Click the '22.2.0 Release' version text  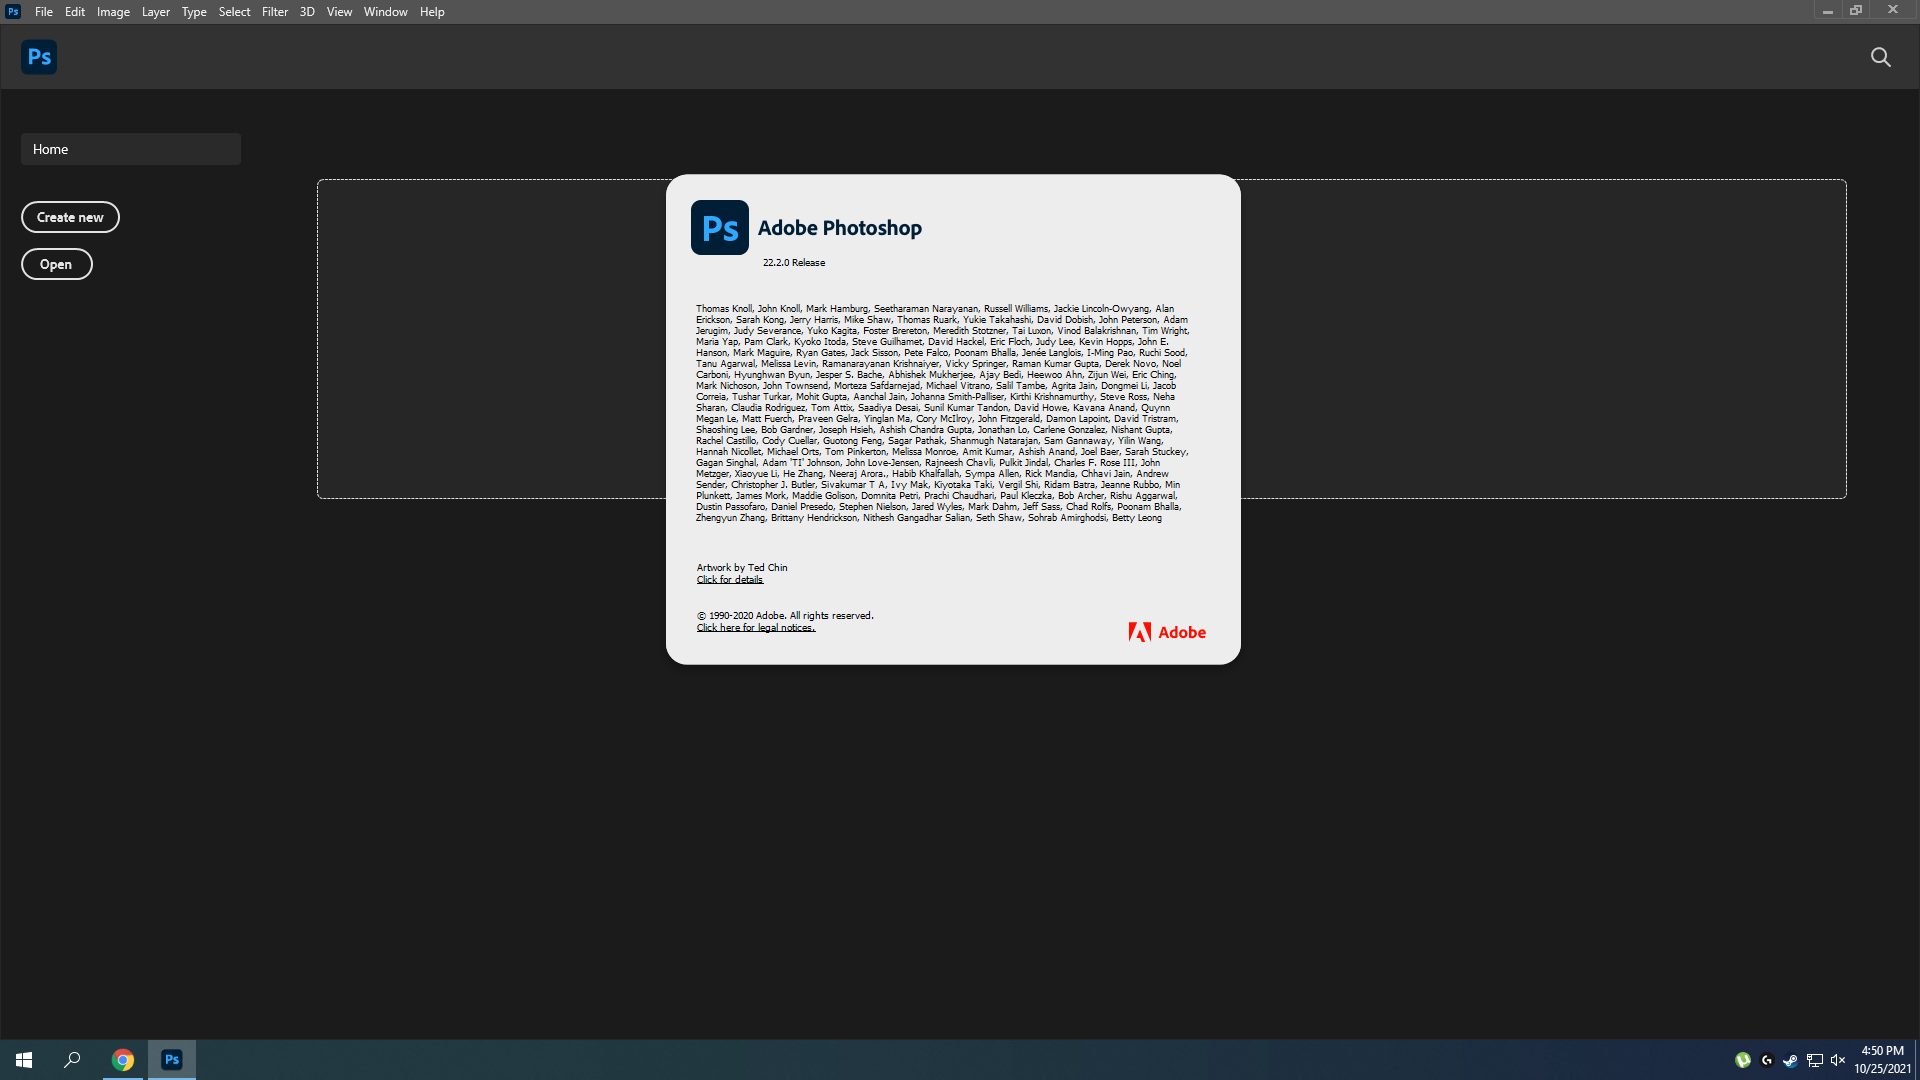(x=794, y=263)
